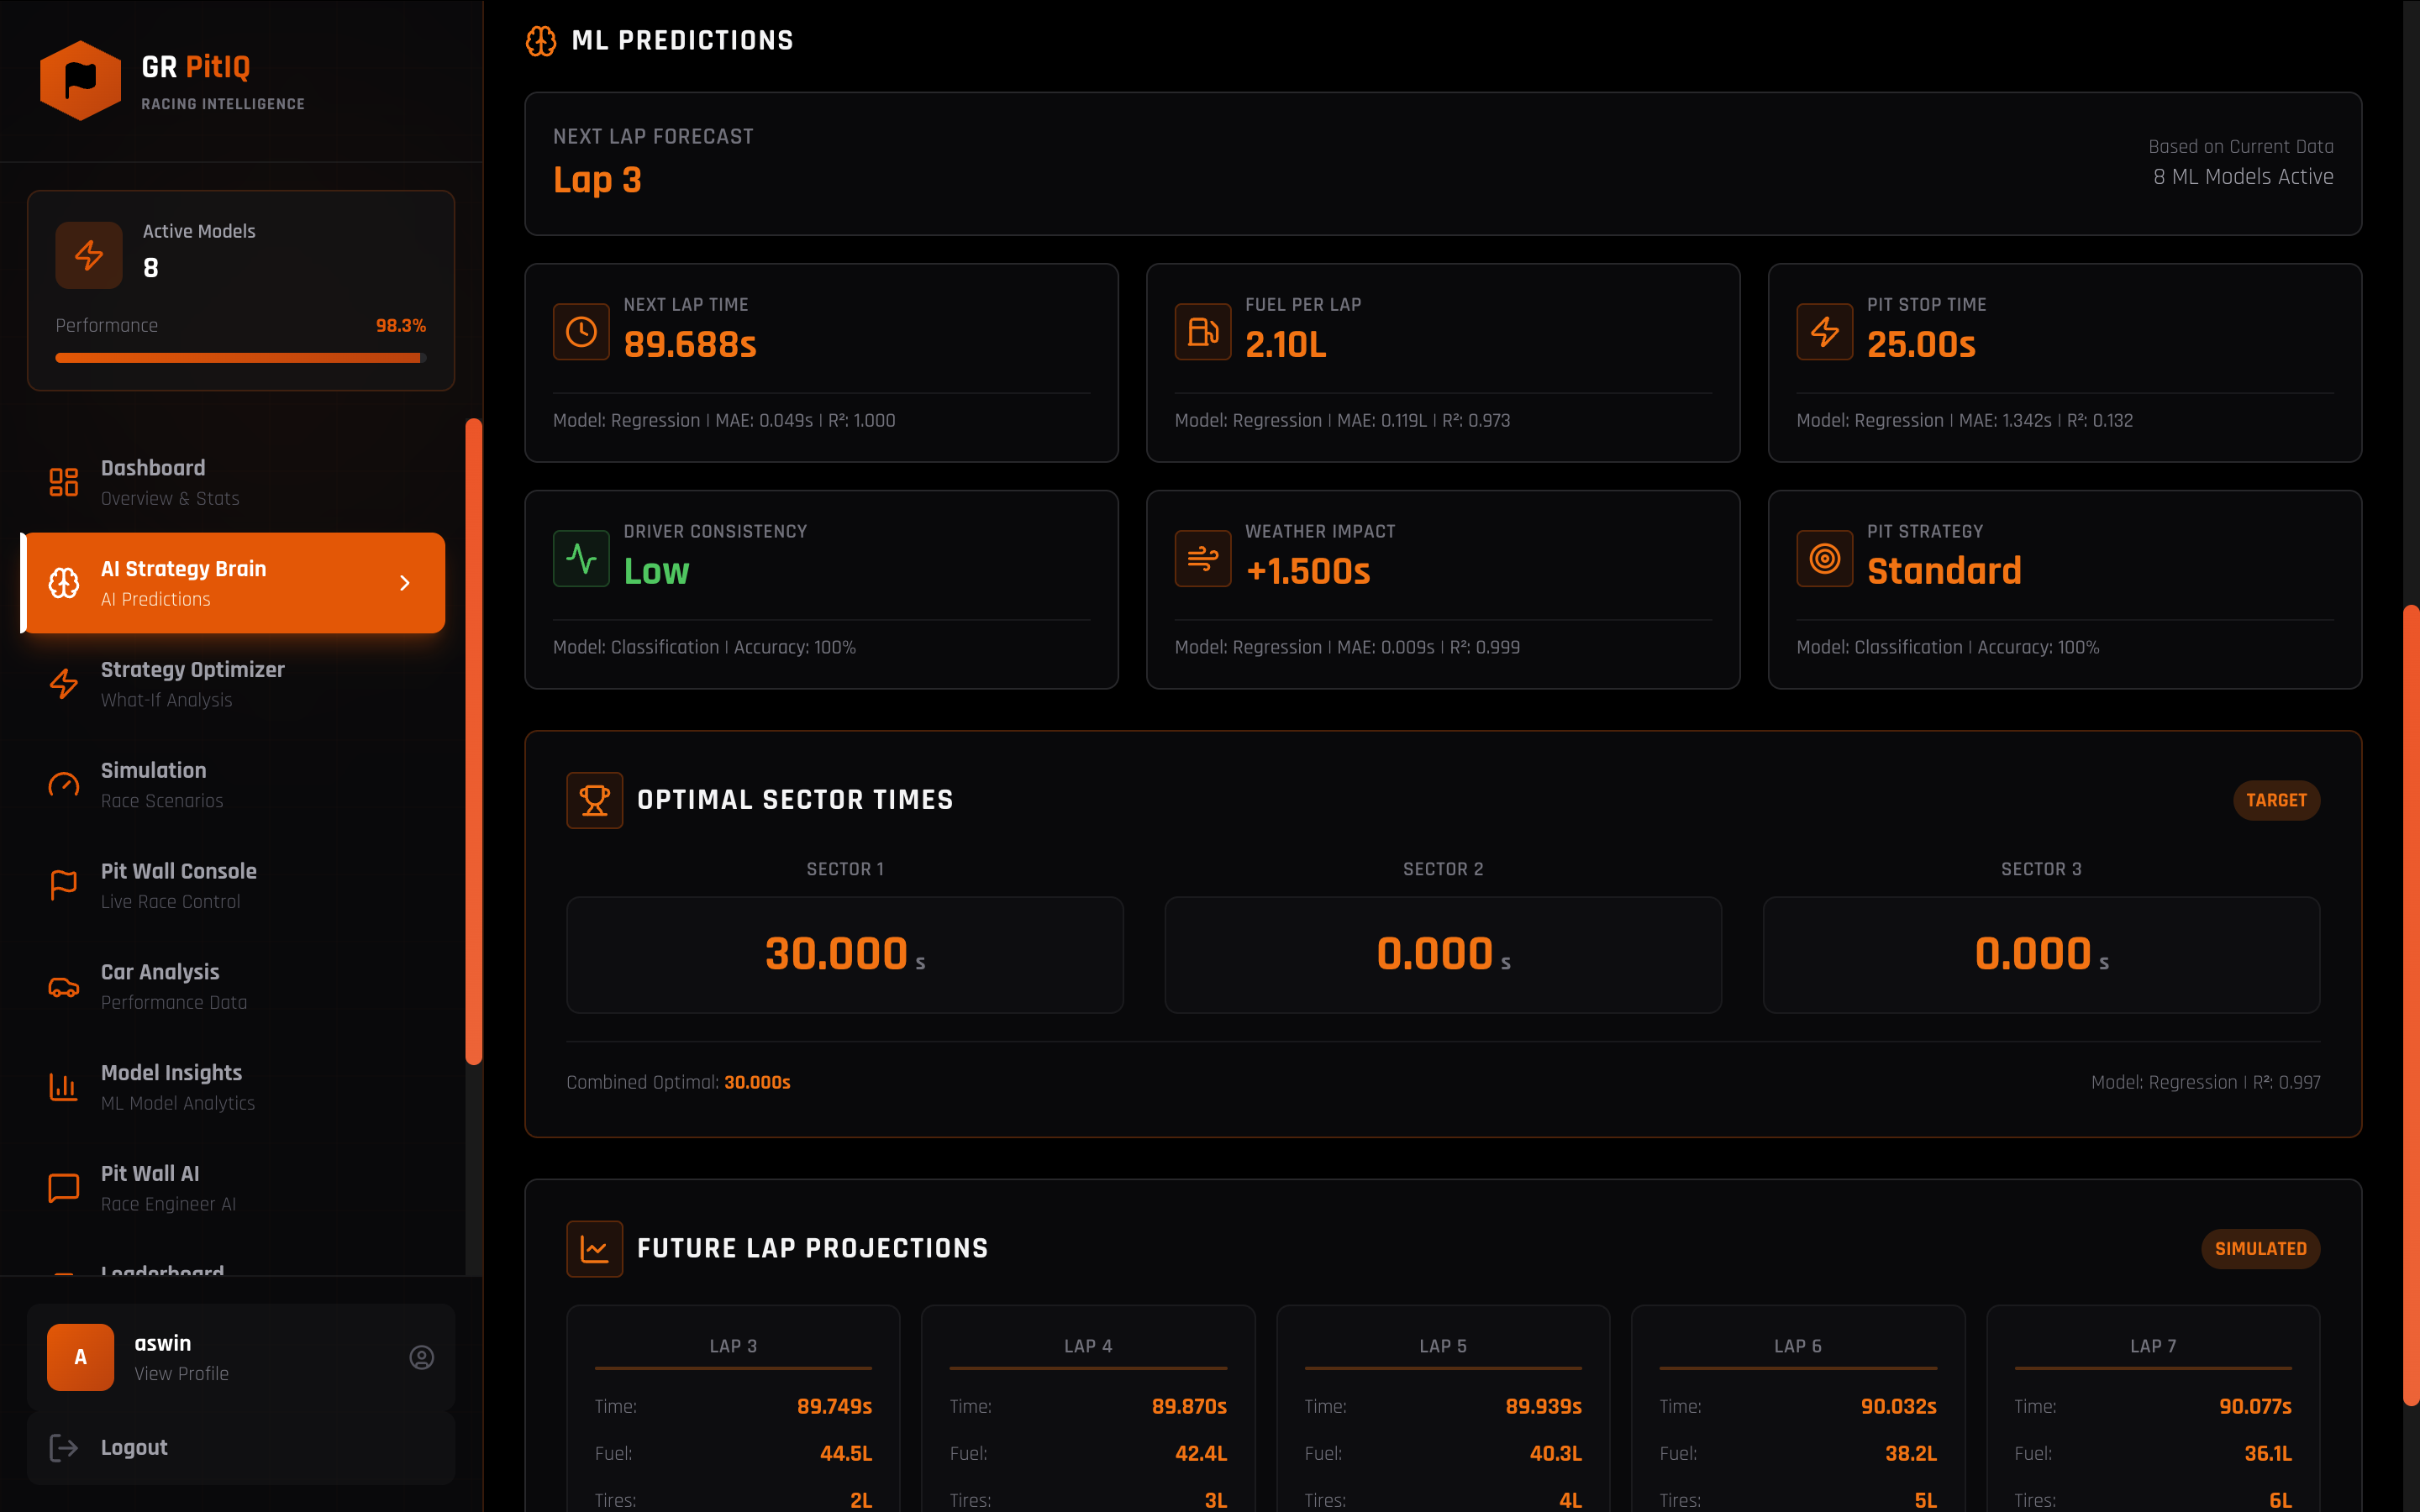This screenshot has width=2420, height=1512.
Task: Click the GR PitIQ flag logo
Action: (80, 80)
